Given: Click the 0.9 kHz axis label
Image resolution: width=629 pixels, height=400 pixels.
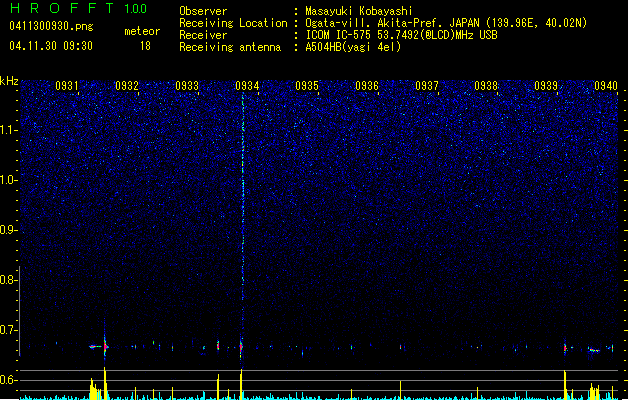Looking at the screenshot, I should 8,230.
